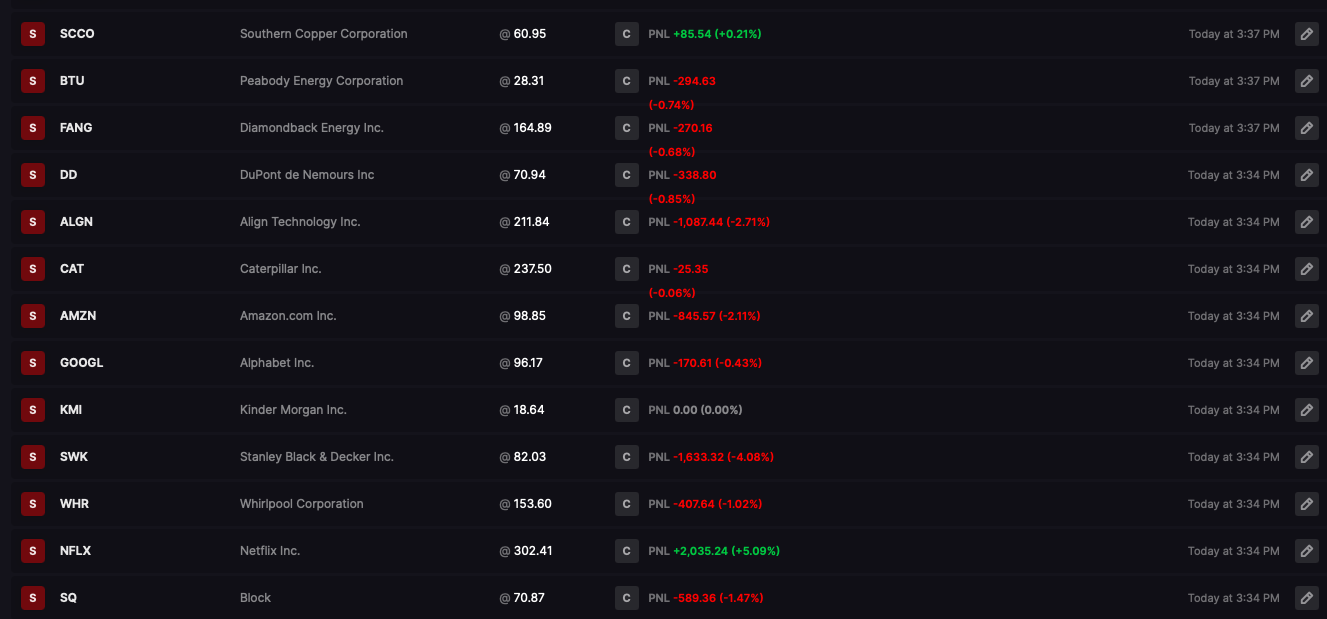Click the DuPont de Nemours Inc name

[307, 175]
